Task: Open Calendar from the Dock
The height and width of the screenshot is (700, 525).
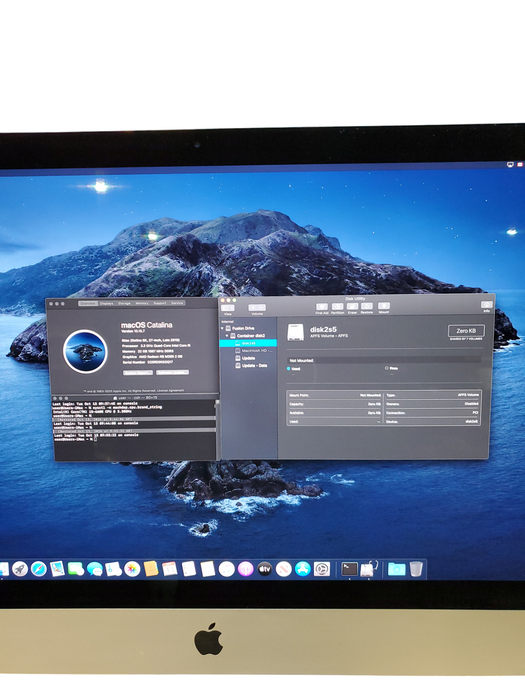Action: (x=170, y=569)
